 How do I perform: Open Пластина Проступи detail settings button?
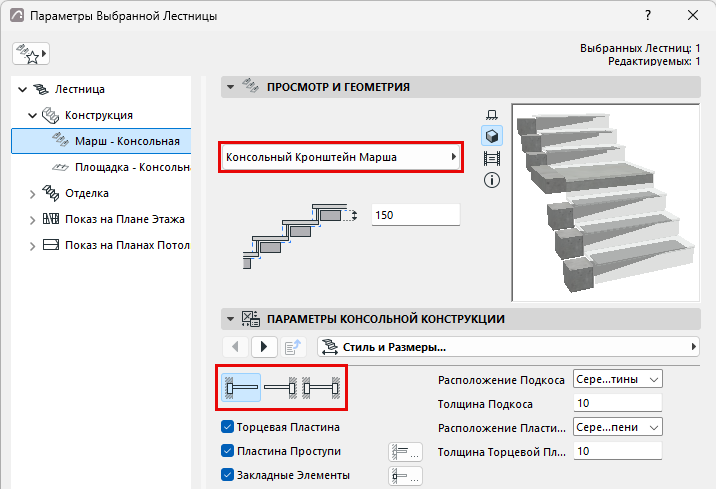[x=405, y=452]
